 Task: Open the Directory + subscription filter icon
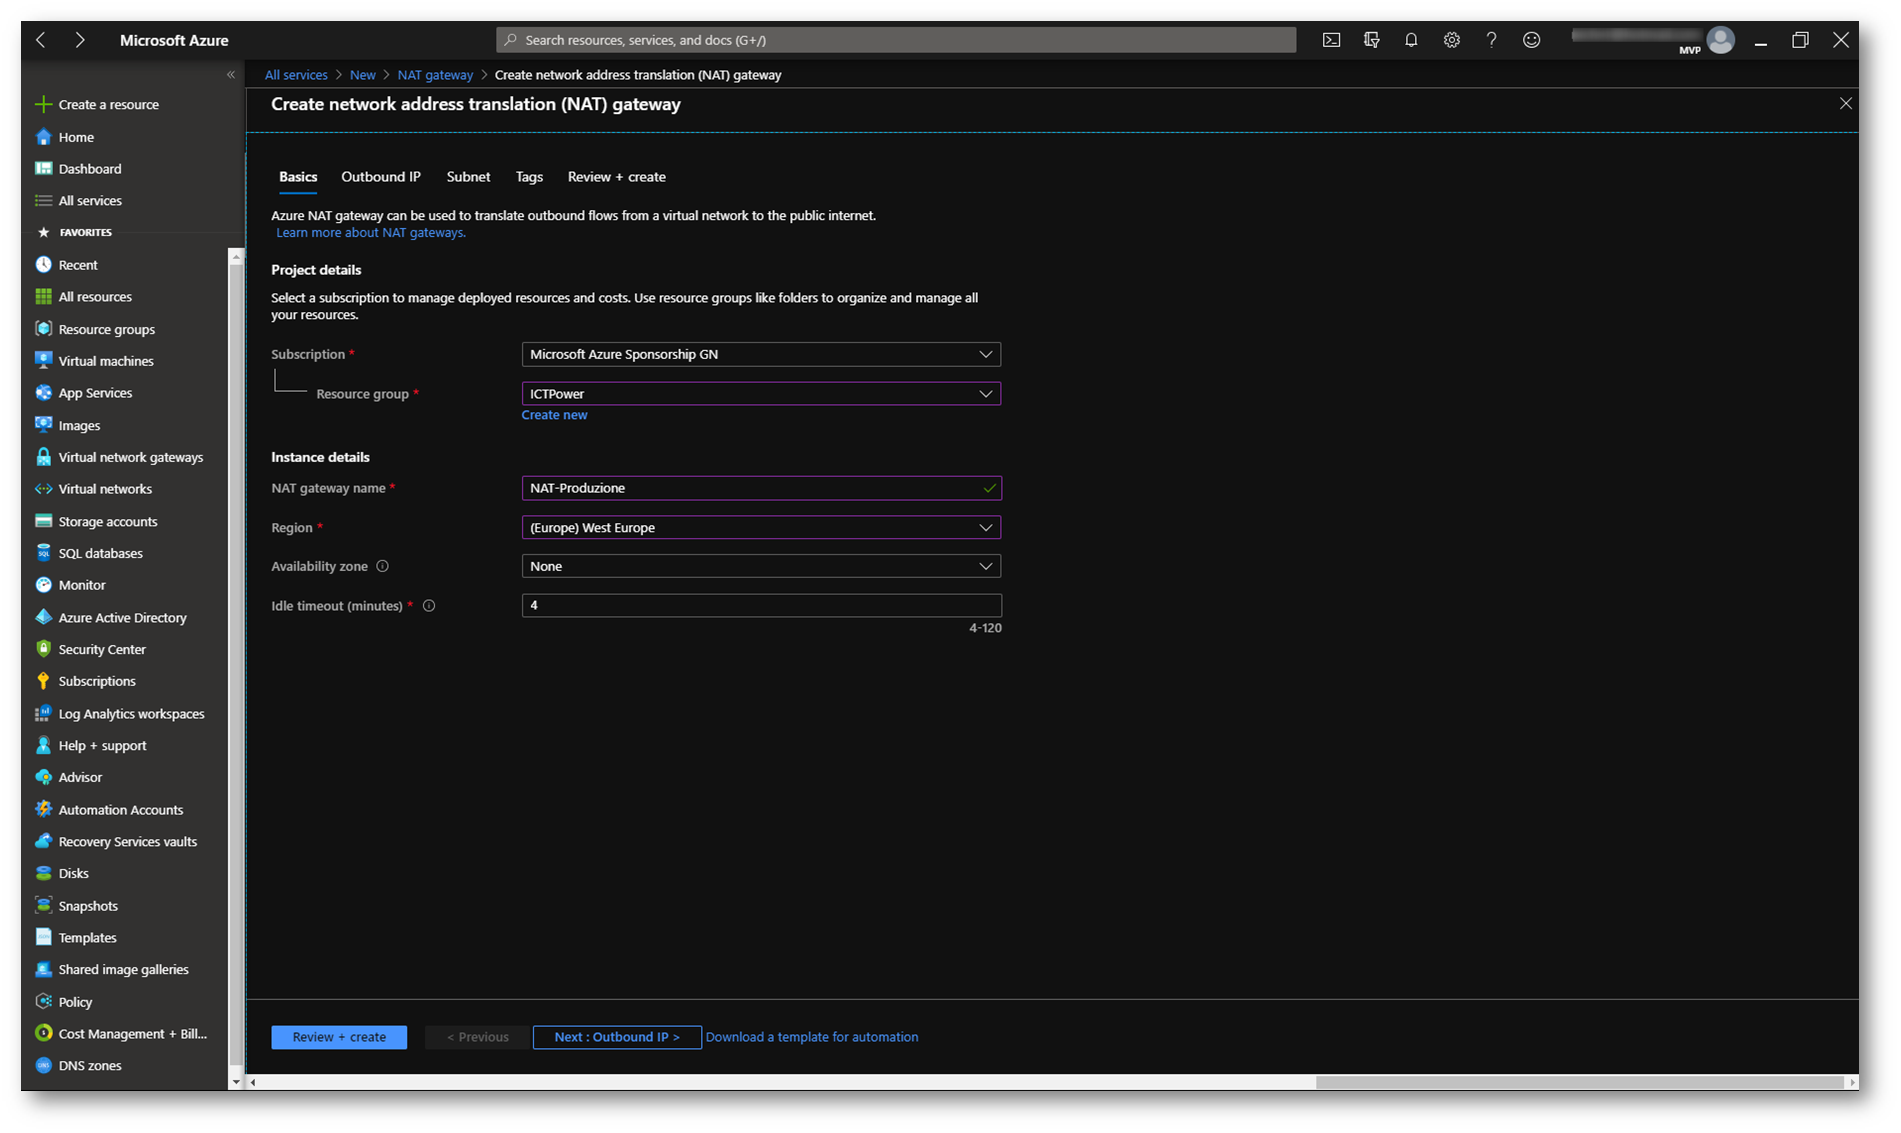tap(1371, 40)
